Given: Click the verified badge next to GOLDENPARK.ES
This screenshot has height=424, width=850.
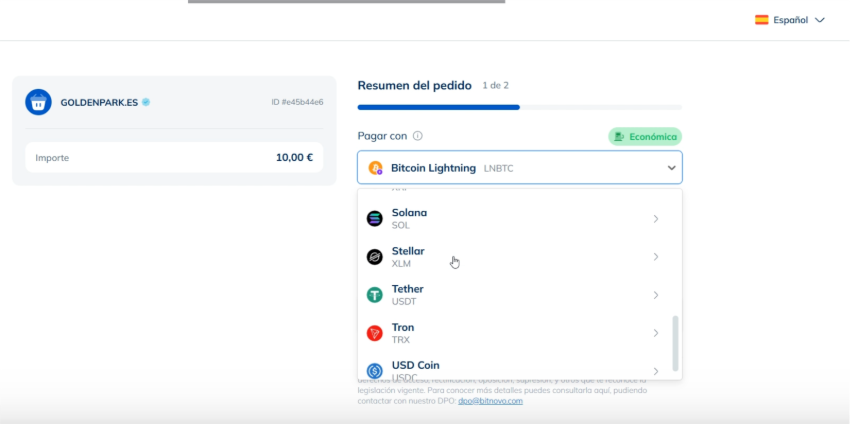Looking at the screenshot, I should 146,102.
